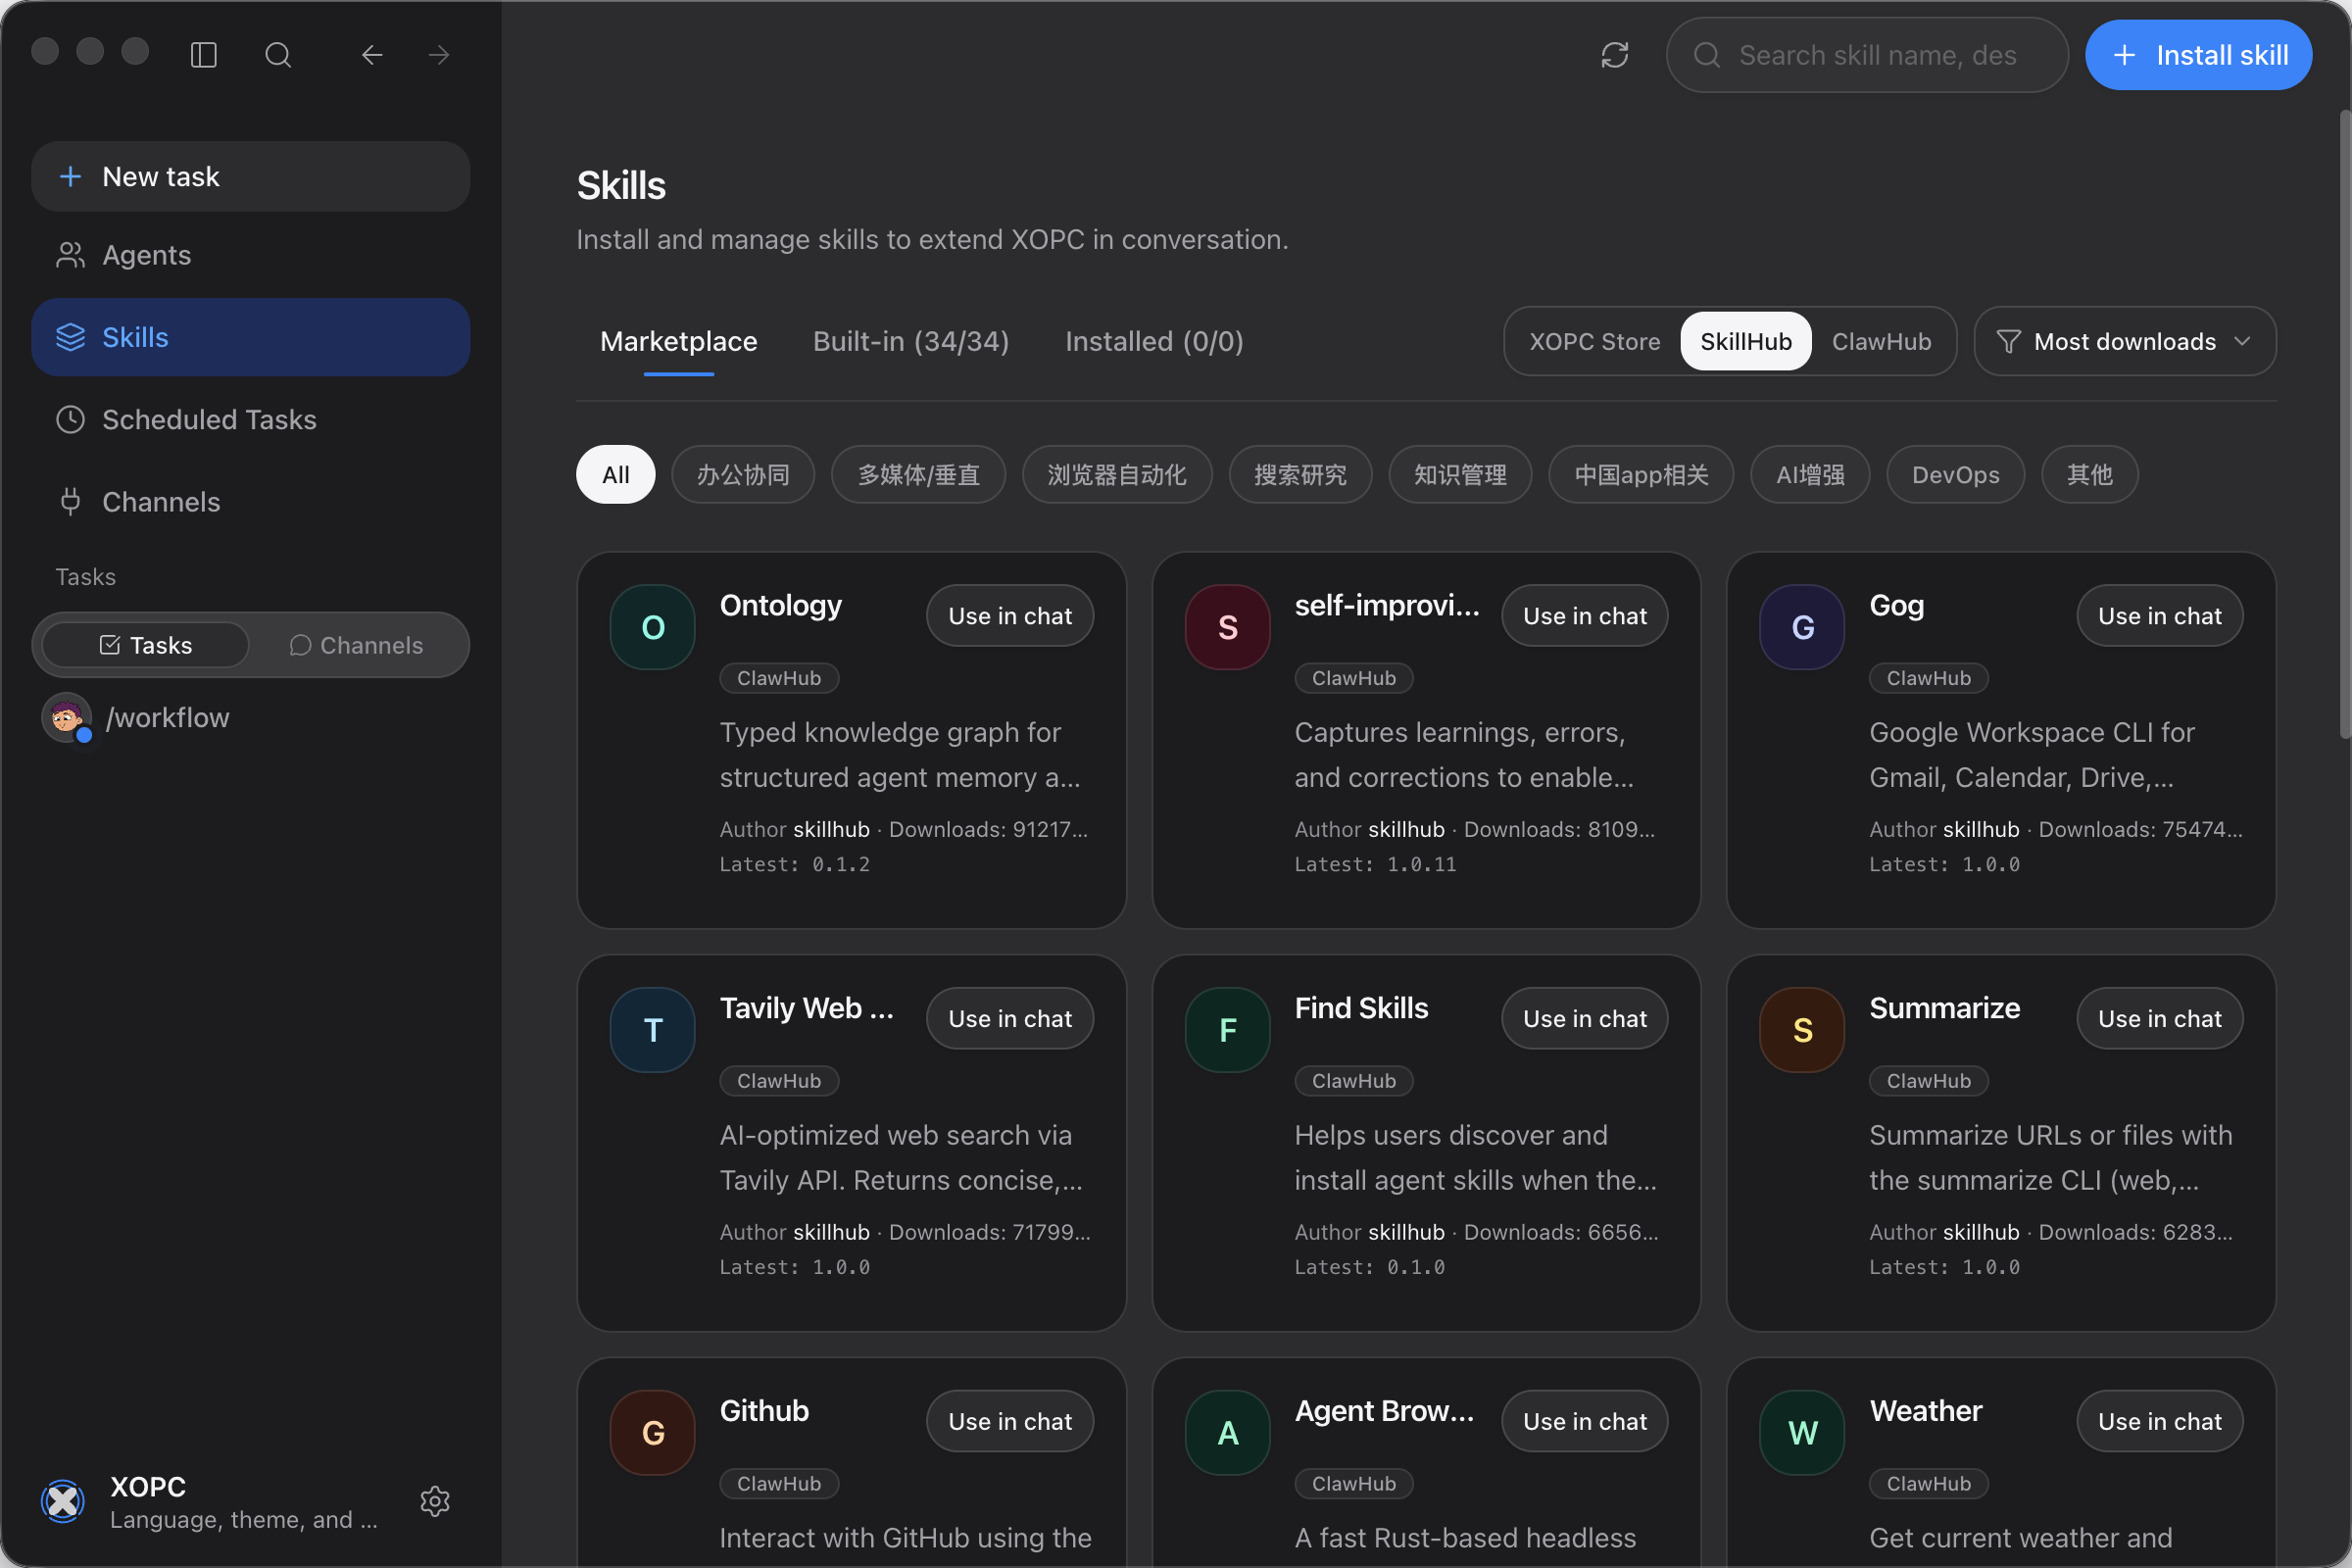Switch to the Marketplace tab
The width and height of the screenshot is (2352, 1568).
pyautogui.click(x=678, y=341)
